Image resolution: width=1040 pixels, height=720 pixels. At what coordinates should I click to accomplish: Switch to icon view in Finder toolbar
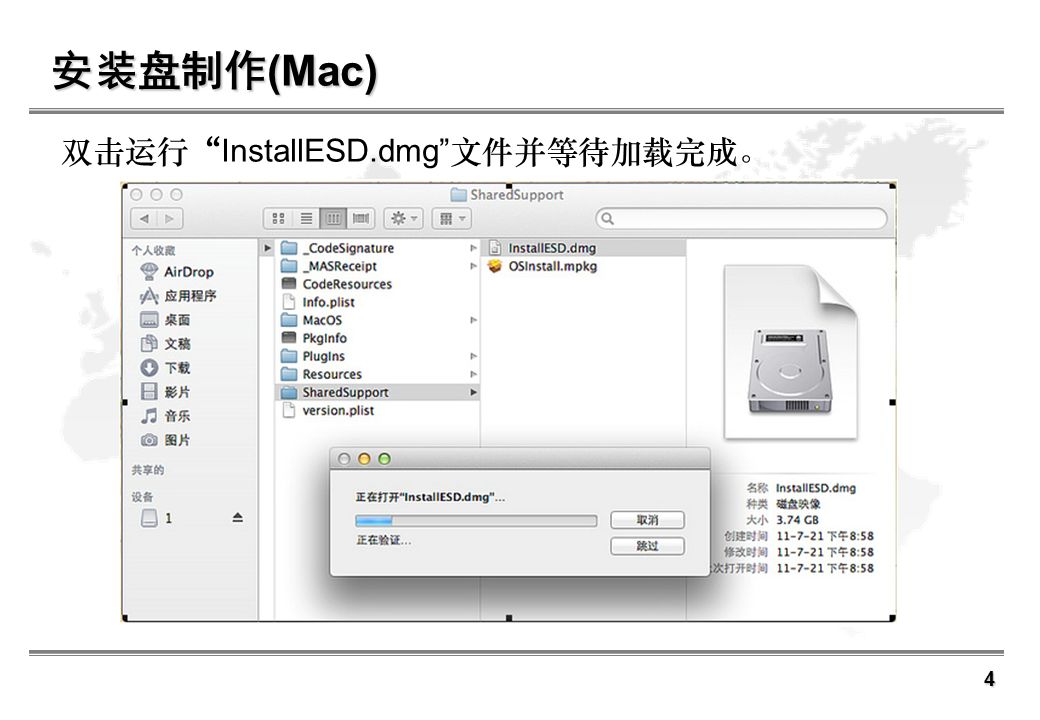(279, 218)
